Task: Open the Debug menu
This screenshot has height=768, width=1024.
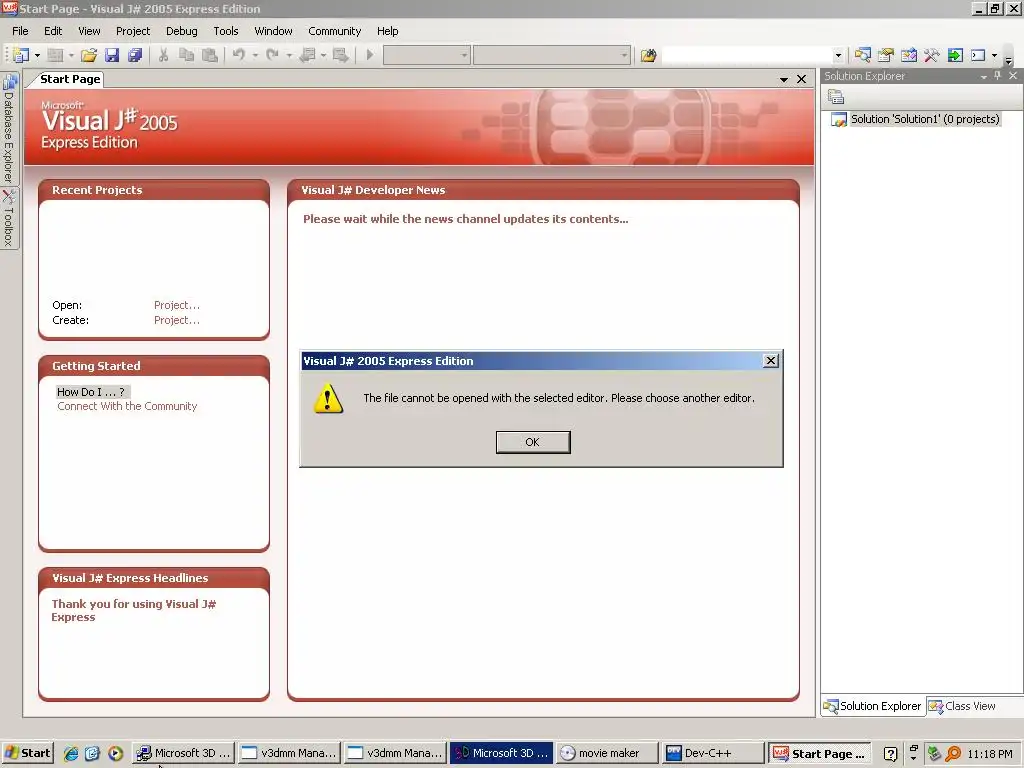Action: (182, 31)
